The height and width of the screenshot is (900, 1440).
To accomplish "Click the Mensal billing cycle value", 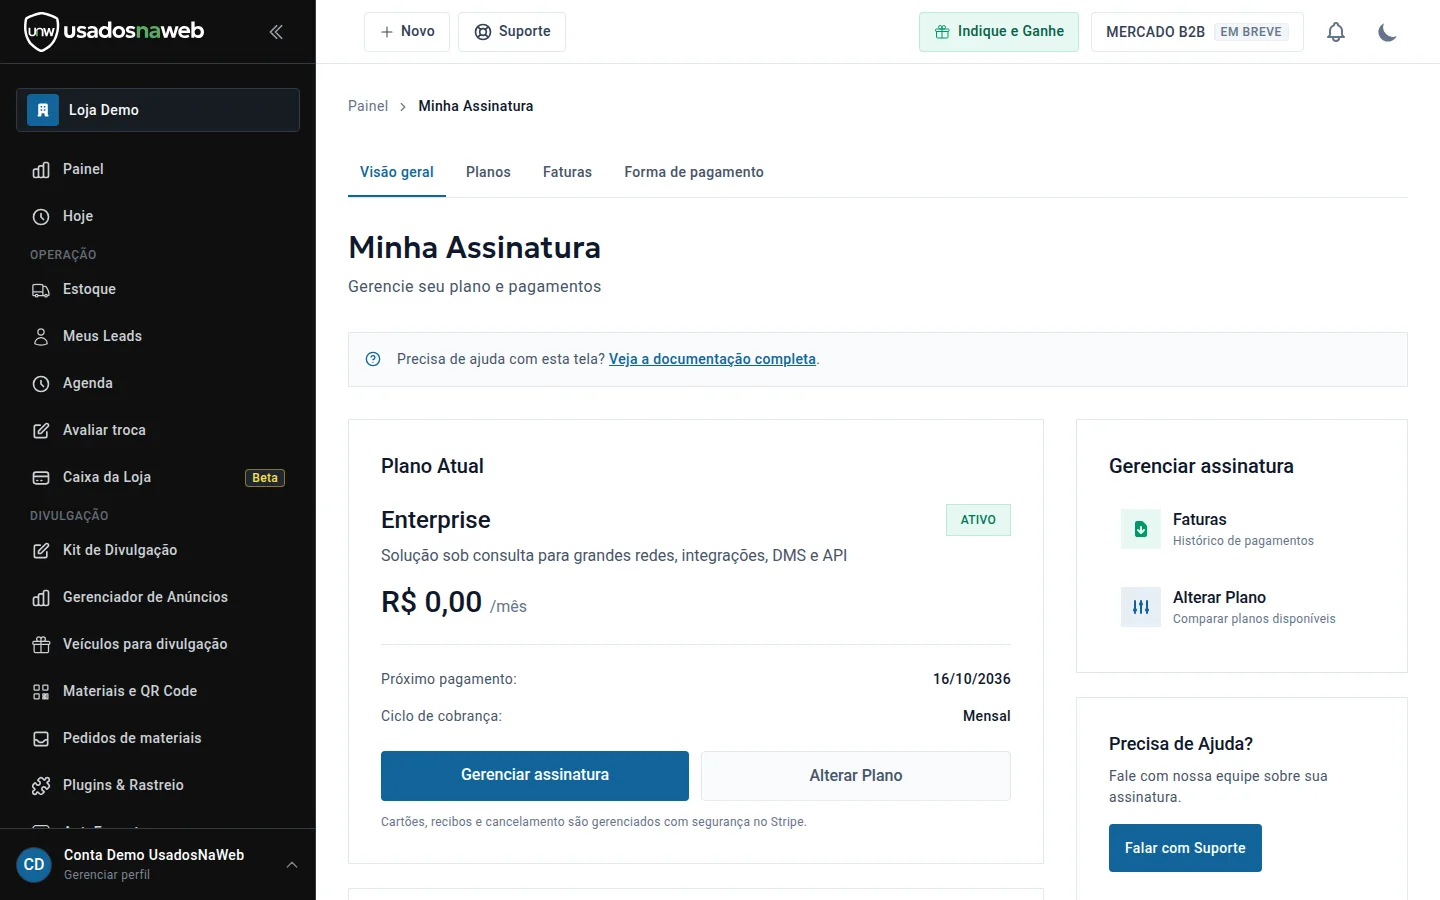I will 987,716.
